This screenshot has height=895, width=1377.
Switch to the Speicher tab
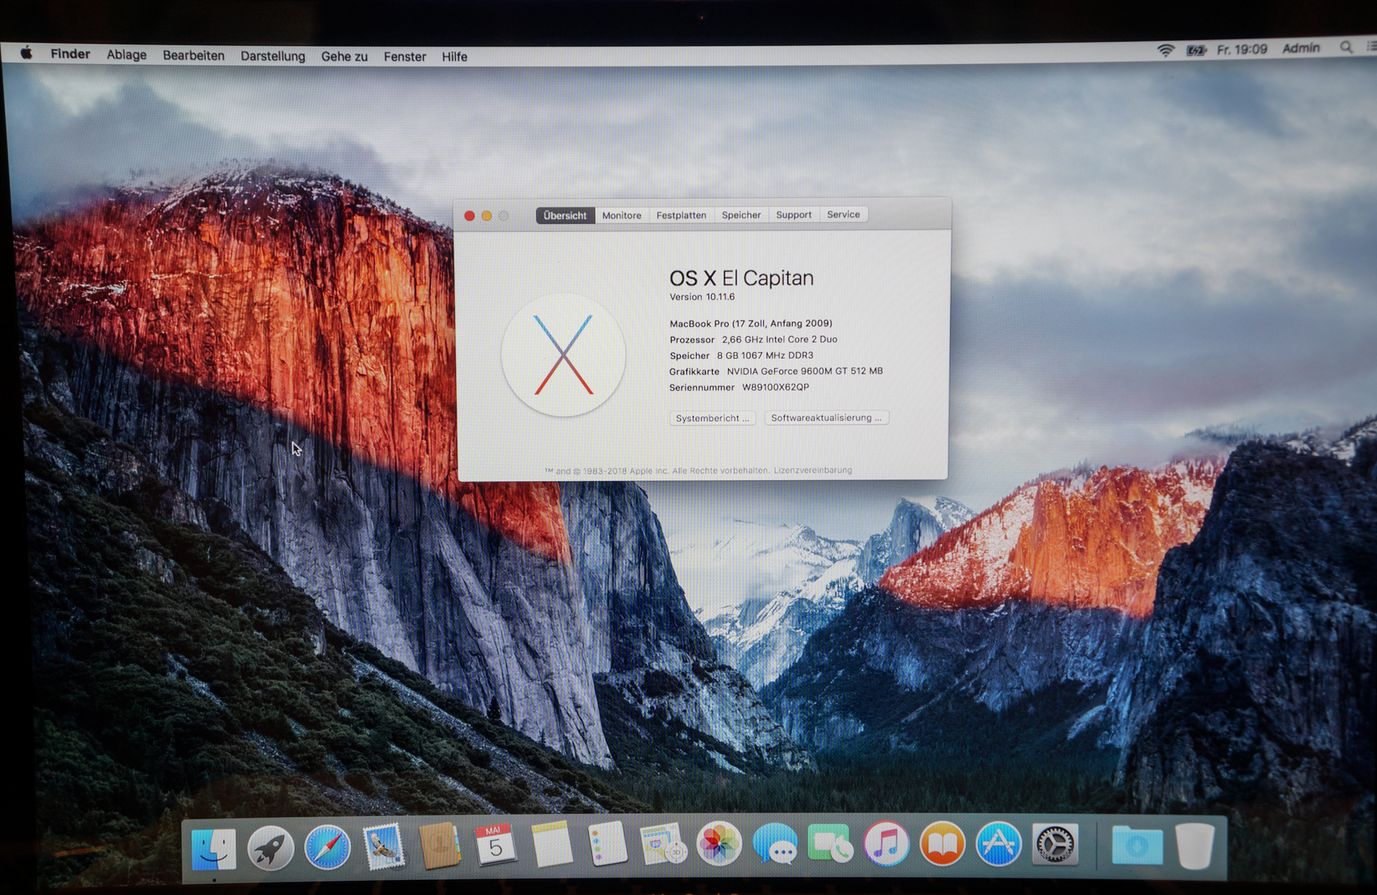point(741,215)
